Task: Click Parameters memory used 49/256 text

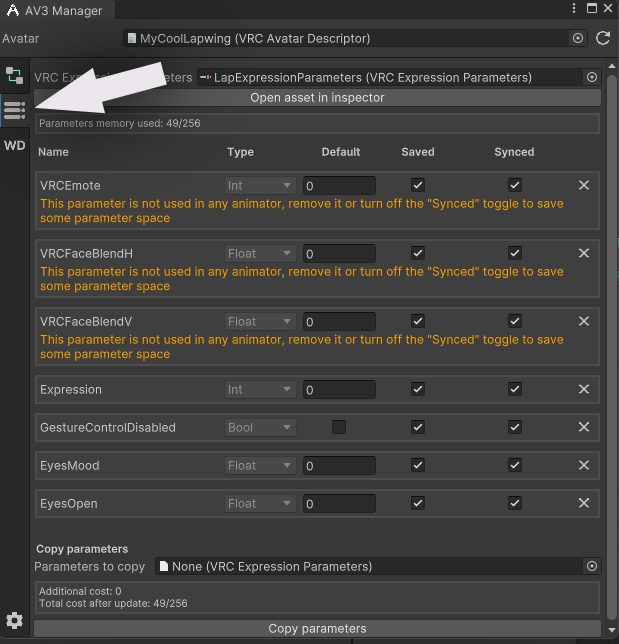Action: pos(120,123)
